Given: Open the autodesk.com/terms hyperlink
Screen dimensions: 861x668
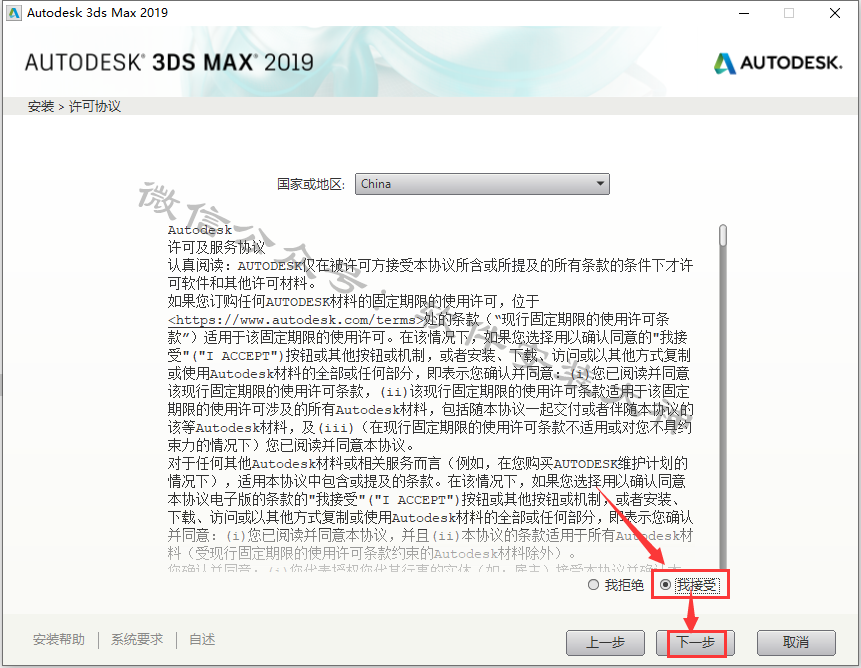Looking at the screenshot, I should [x=297, y=320].
